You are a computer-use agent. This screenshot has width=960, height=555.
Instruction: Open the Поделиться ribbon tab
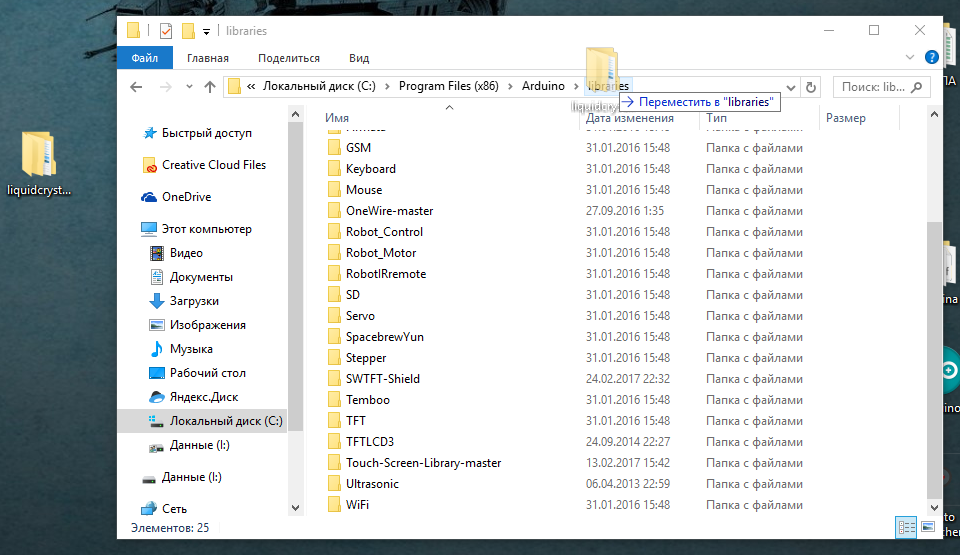point(289,58)
